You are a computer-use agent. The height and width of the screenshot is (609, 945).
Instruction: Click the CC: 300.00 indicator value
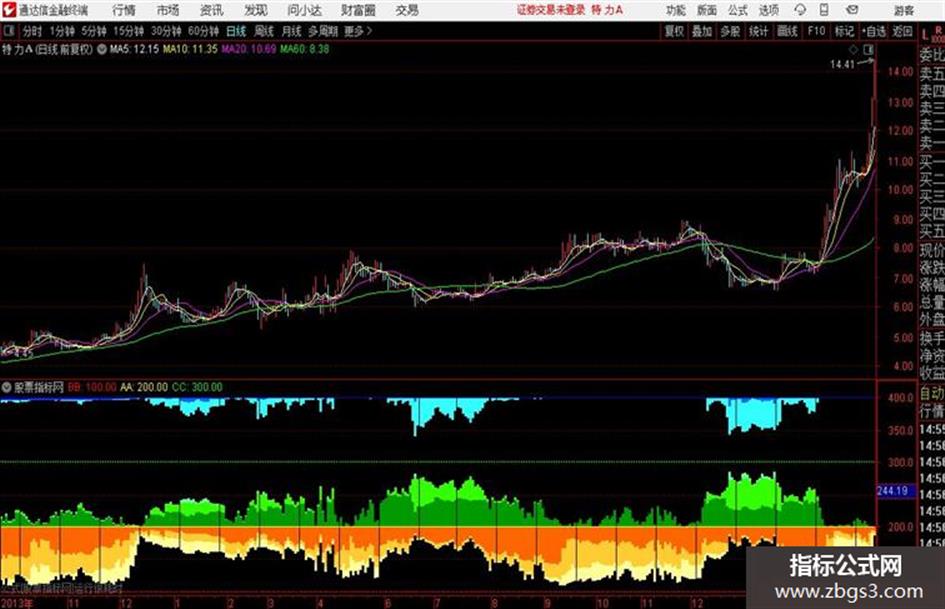197,387
